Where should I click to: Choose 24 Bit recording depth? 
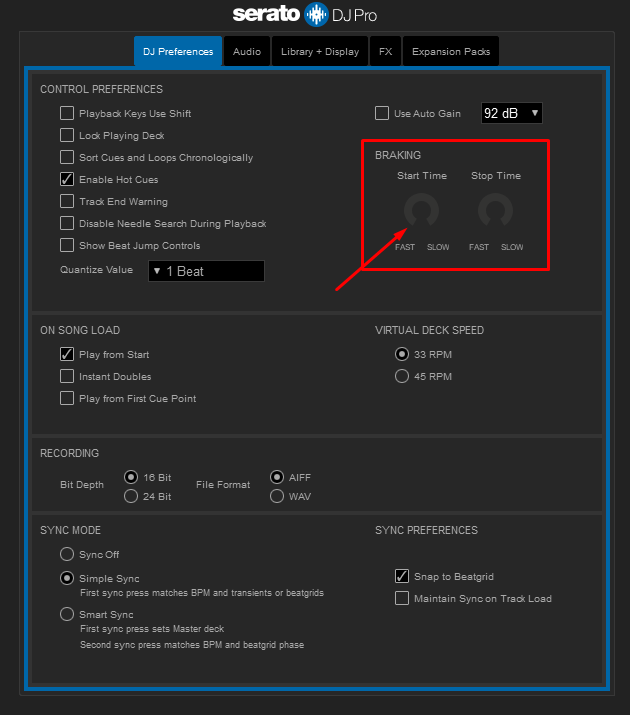[x=131, y=496]
